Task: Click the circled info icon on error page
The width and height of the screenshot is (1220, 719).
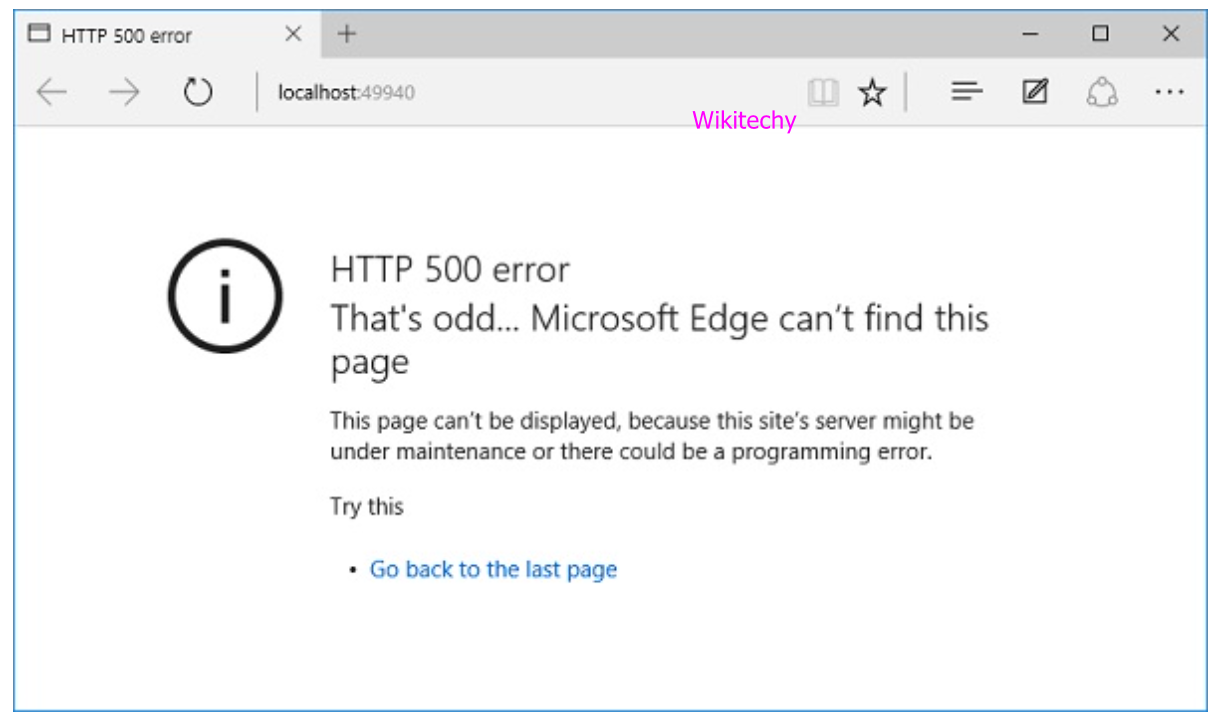Action: [x=225, y=296]
